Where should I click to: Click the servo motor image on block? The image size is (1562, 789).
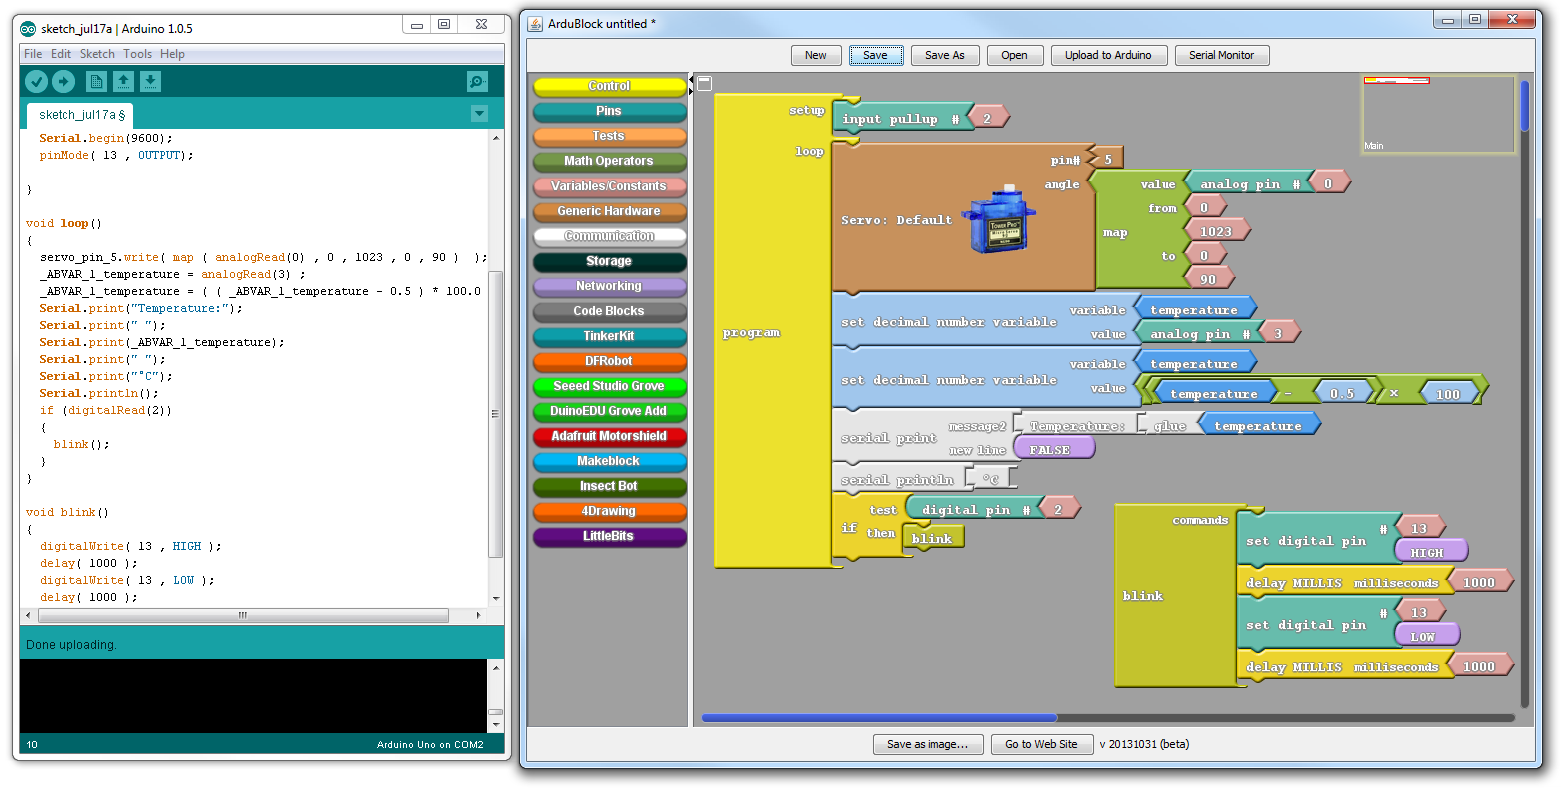click(x=991, y=220)
